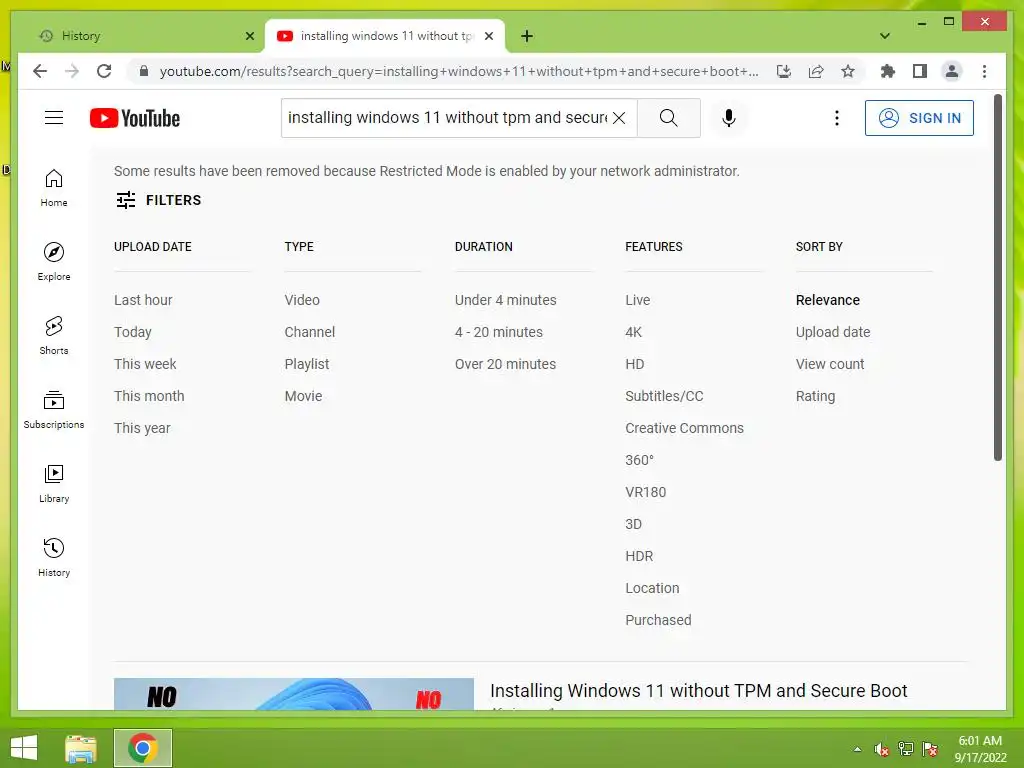Open the Windows Start button

pyautogui.click(x=24, y=748)
